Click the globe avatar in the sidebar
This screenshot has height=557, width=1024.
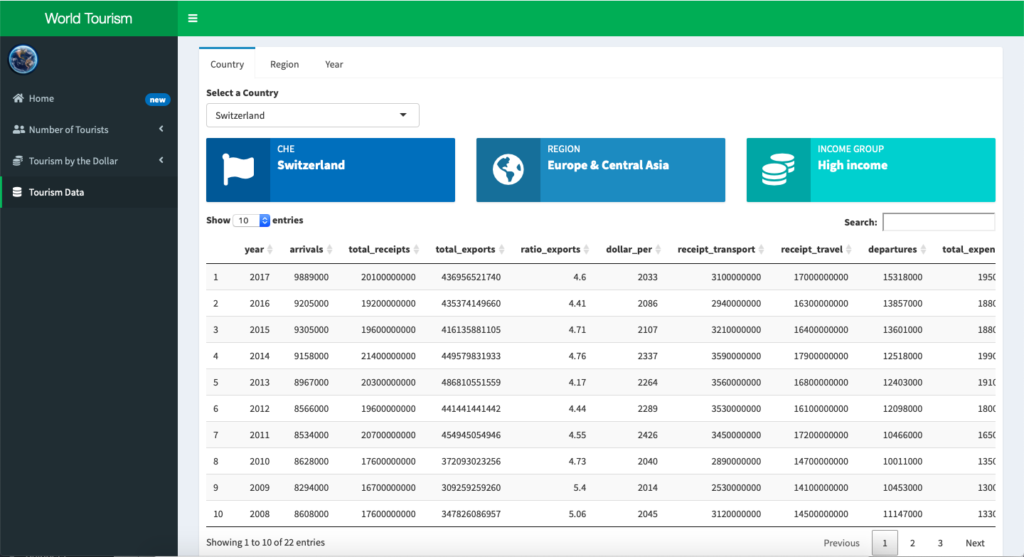[23, 59]
